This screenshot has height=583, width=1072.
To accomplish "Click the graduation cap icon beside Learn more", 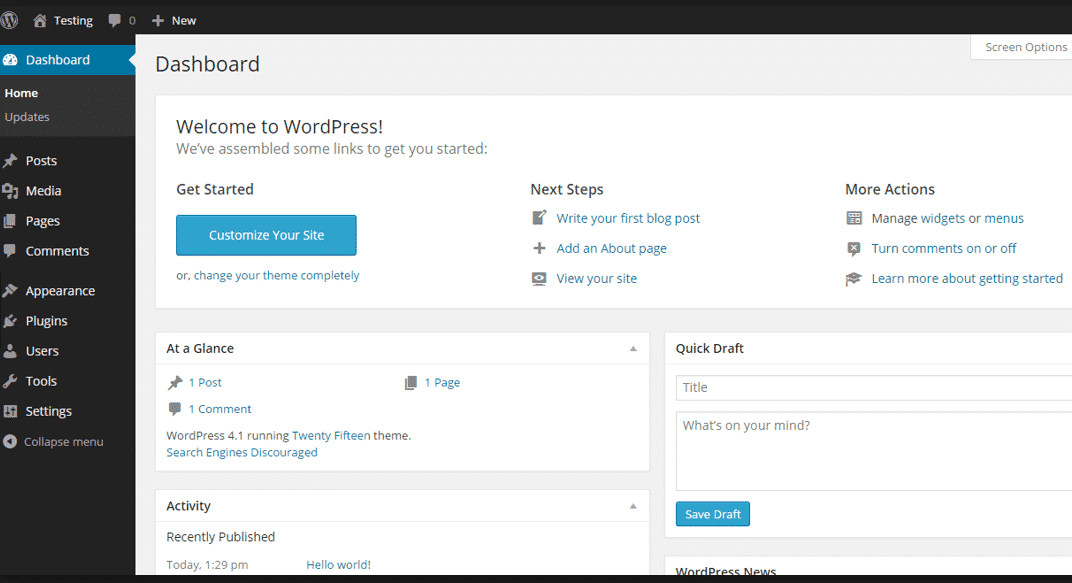I will tap(854, 279).
